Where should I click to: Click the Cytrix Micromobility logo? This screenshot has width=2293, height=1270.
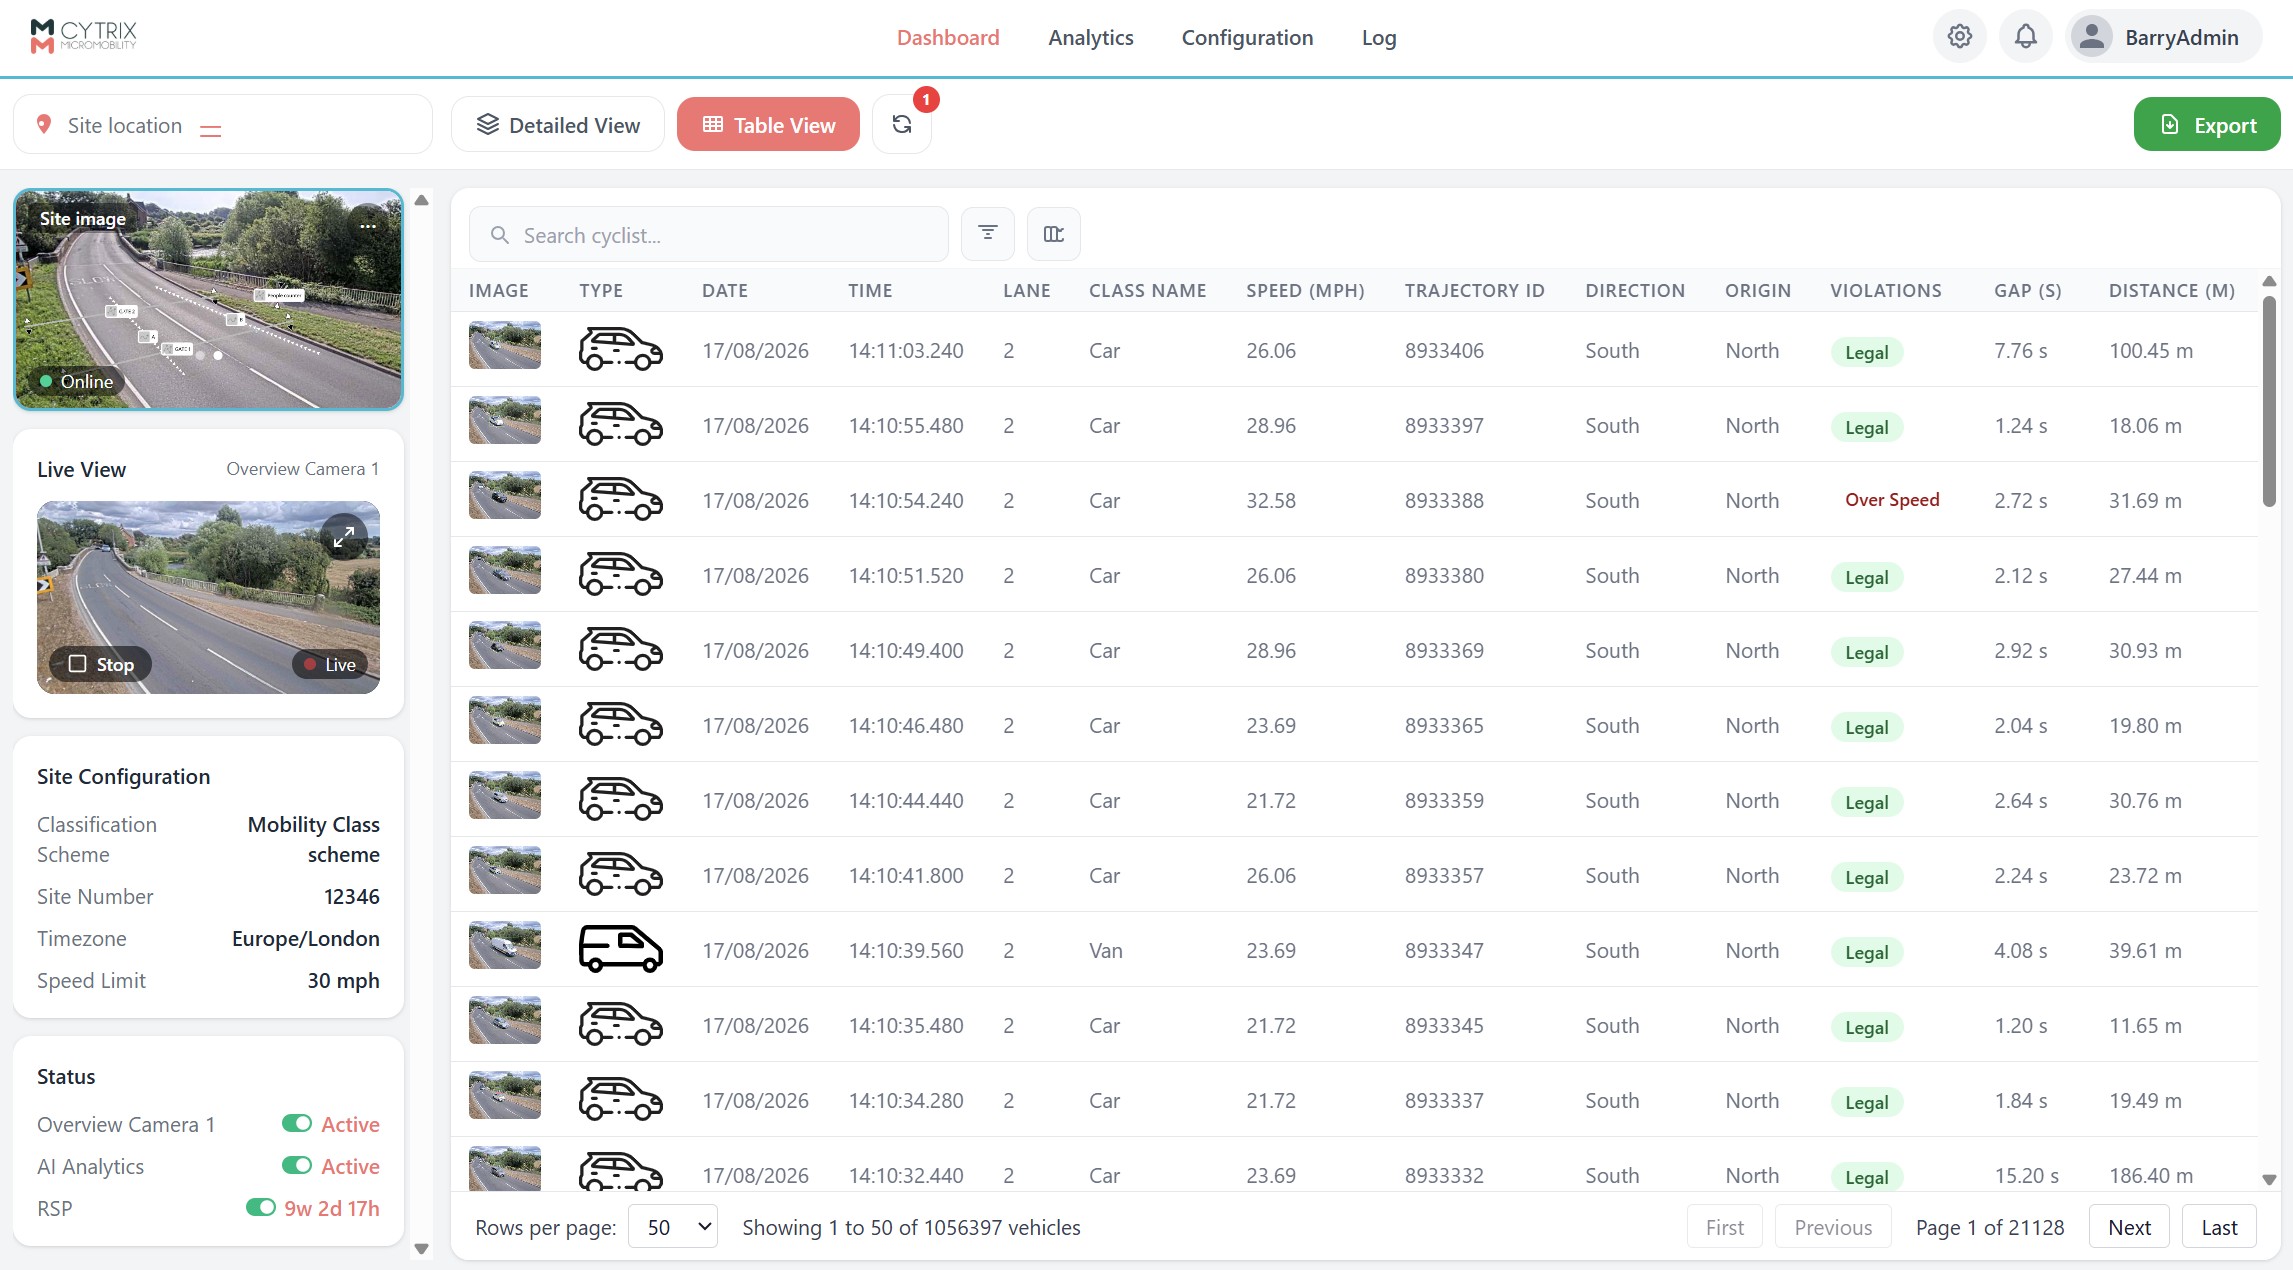[x=84, y=36]
